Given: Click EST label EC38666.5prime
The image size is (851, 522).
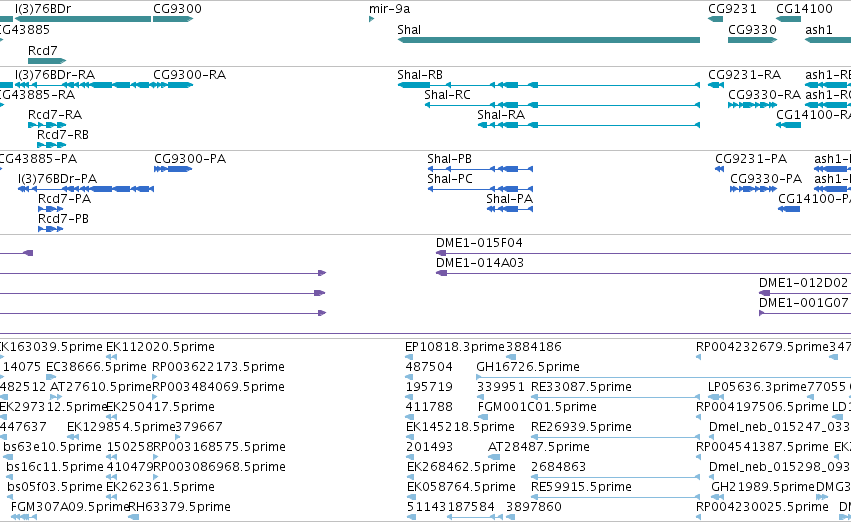Looking at the screenshot, I should tap(96, 367).
